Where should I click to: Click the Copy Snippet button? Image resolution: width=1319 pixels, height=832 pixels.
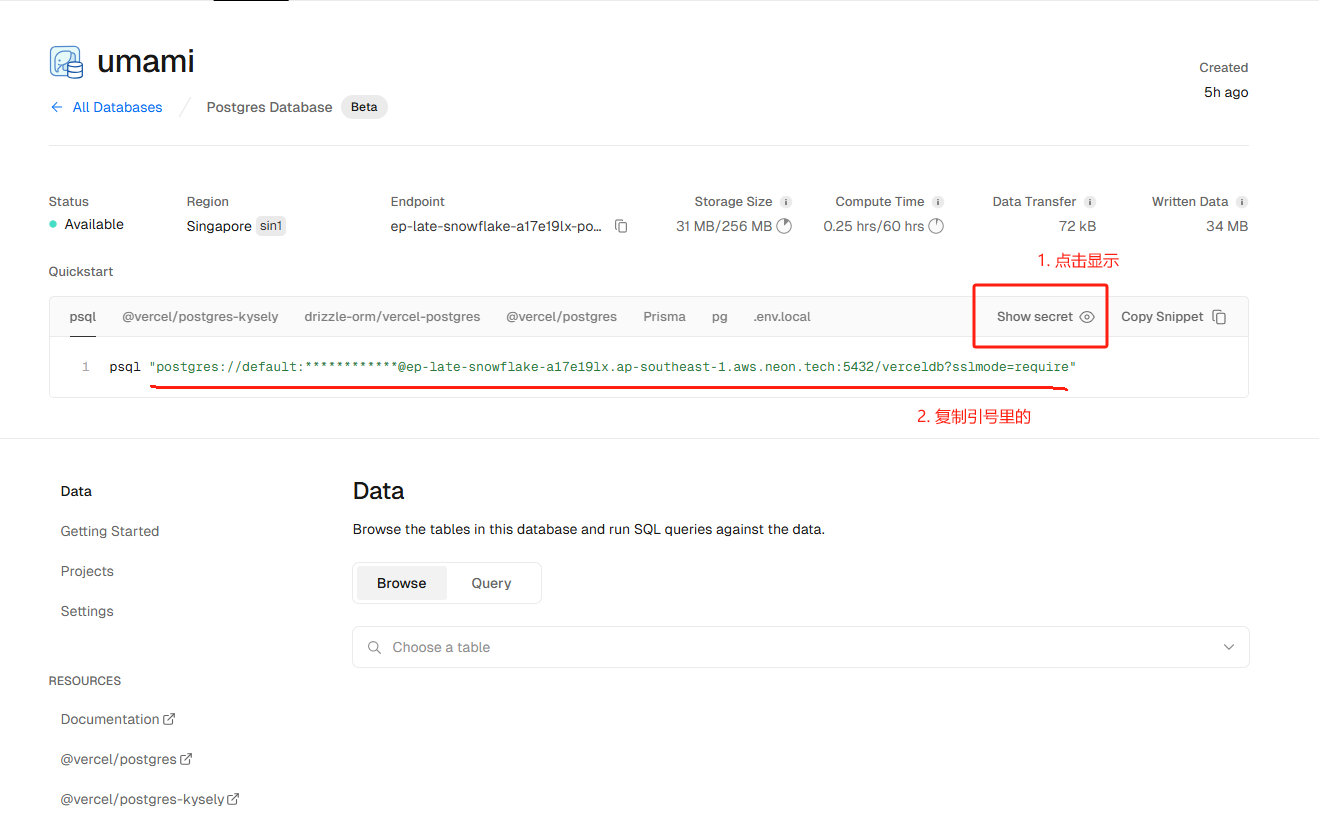click(1174, 317)
